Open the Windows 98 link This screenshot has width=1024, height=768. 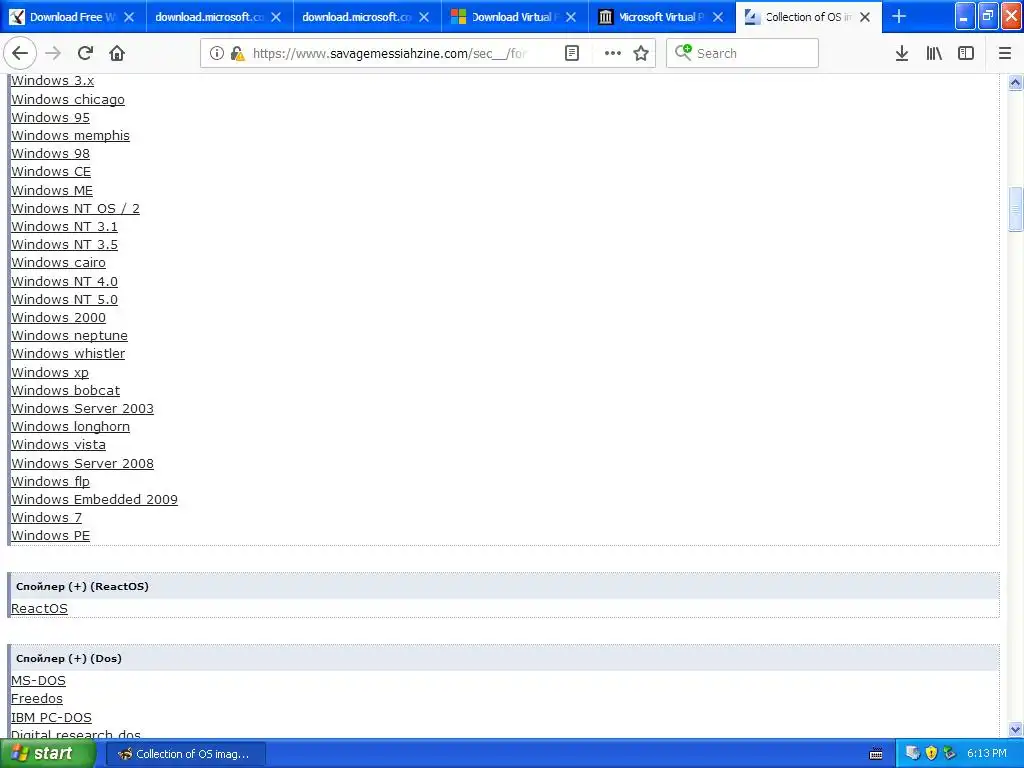(50, 153)
